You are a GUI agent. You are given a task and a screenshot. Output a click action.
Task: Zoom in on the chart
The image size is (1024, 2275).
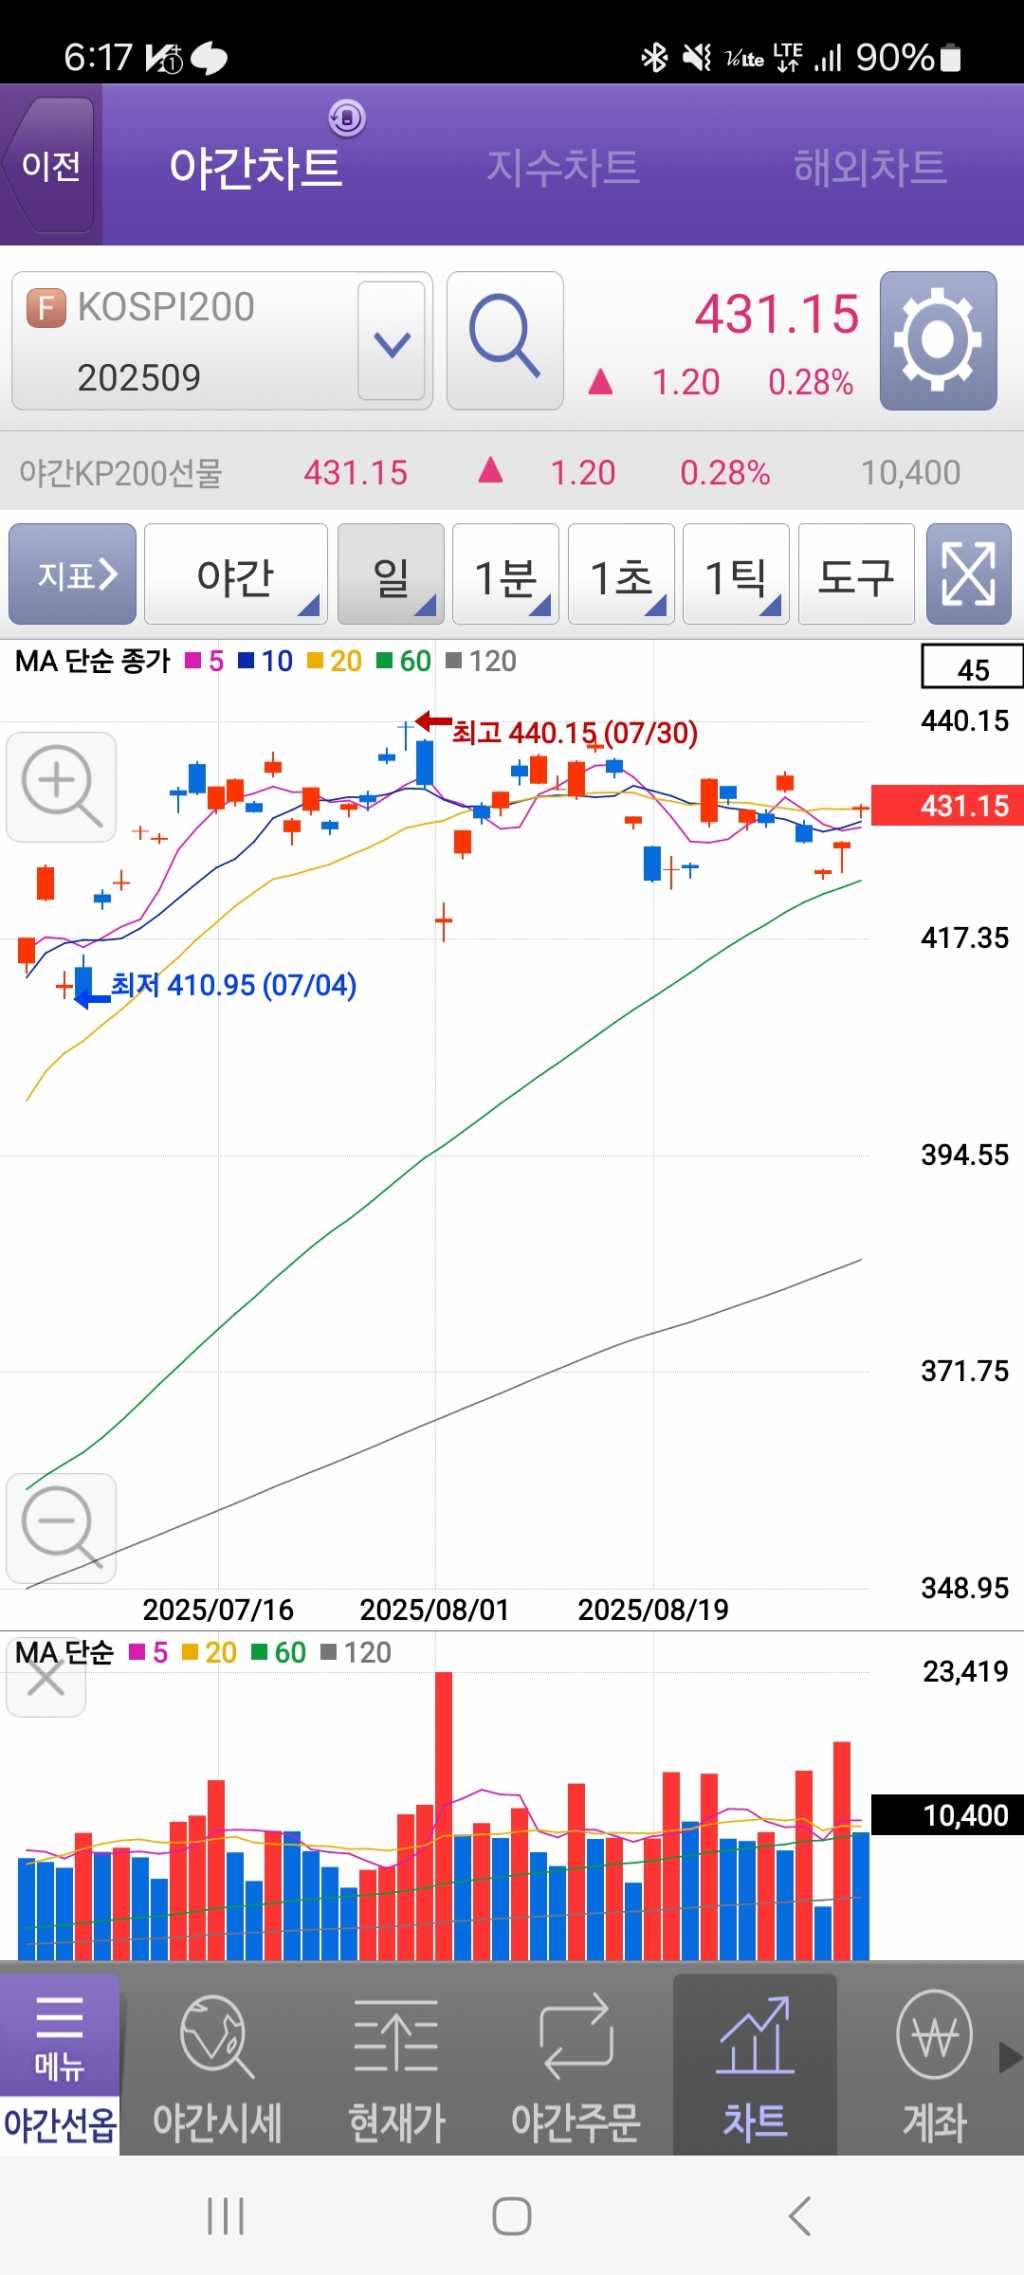(61, 787)
